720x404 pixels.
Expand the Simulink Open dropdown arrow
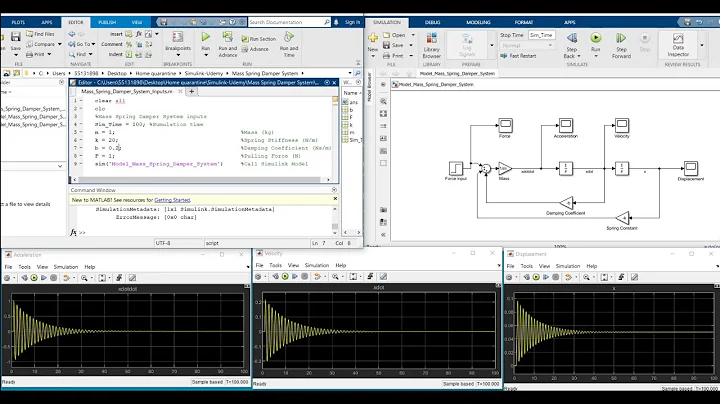tap(413, 35)
